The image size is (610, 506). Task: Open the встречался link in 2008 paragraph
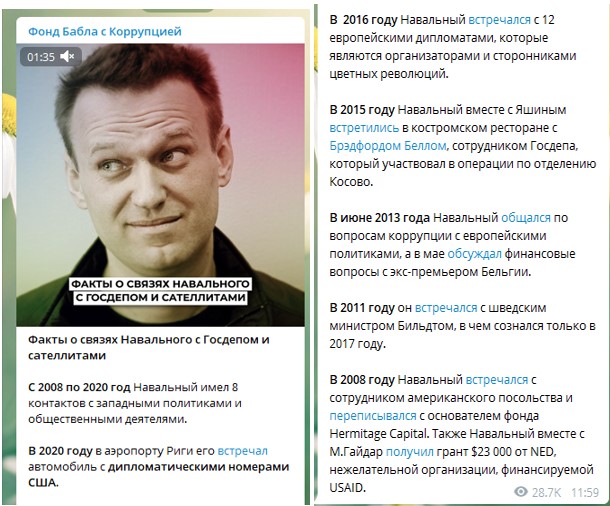(x=497, y=380)
